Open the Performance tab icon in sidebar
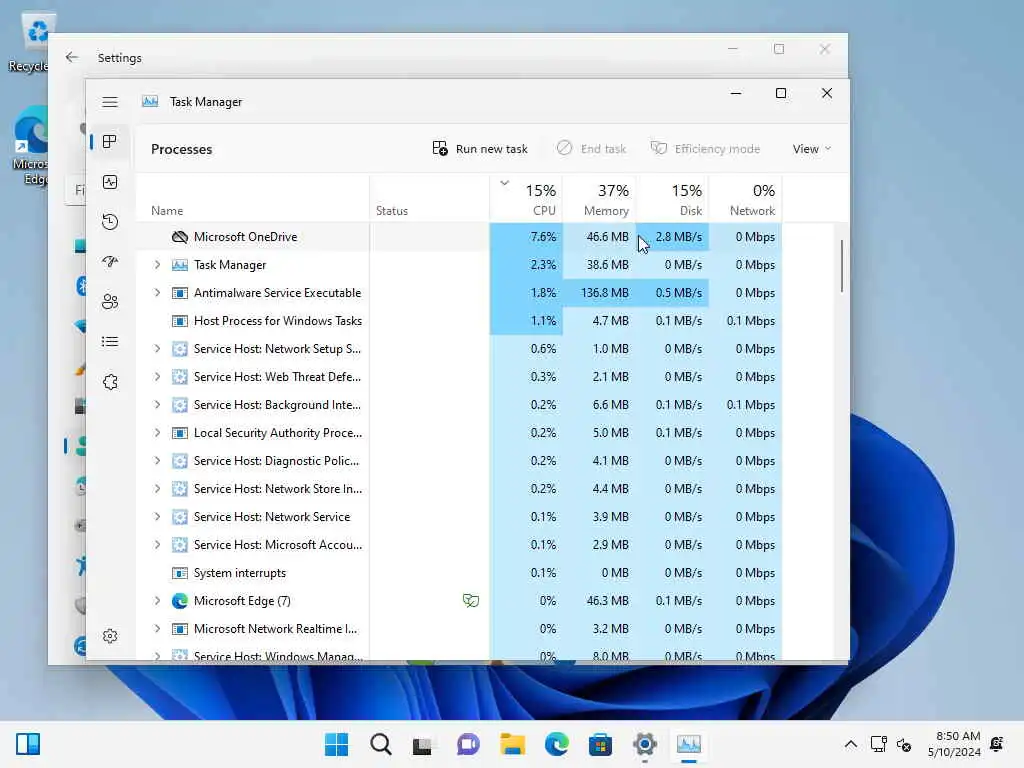 (x=110, y=182)
